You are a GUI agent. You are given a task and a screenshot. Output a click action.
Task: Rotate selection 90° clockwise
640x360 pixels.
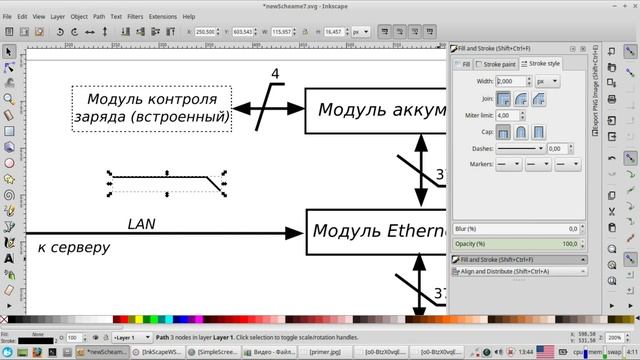[75, 32]
